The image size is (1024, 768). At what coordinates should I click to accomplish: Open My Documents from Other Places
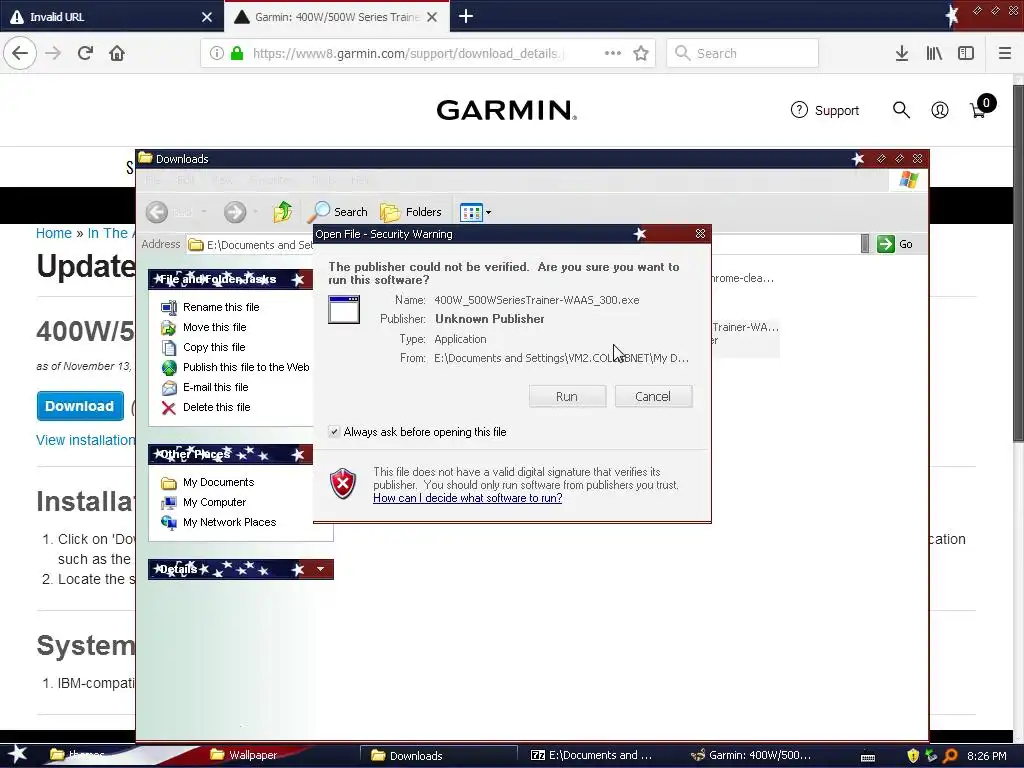[x=218, y=483]
